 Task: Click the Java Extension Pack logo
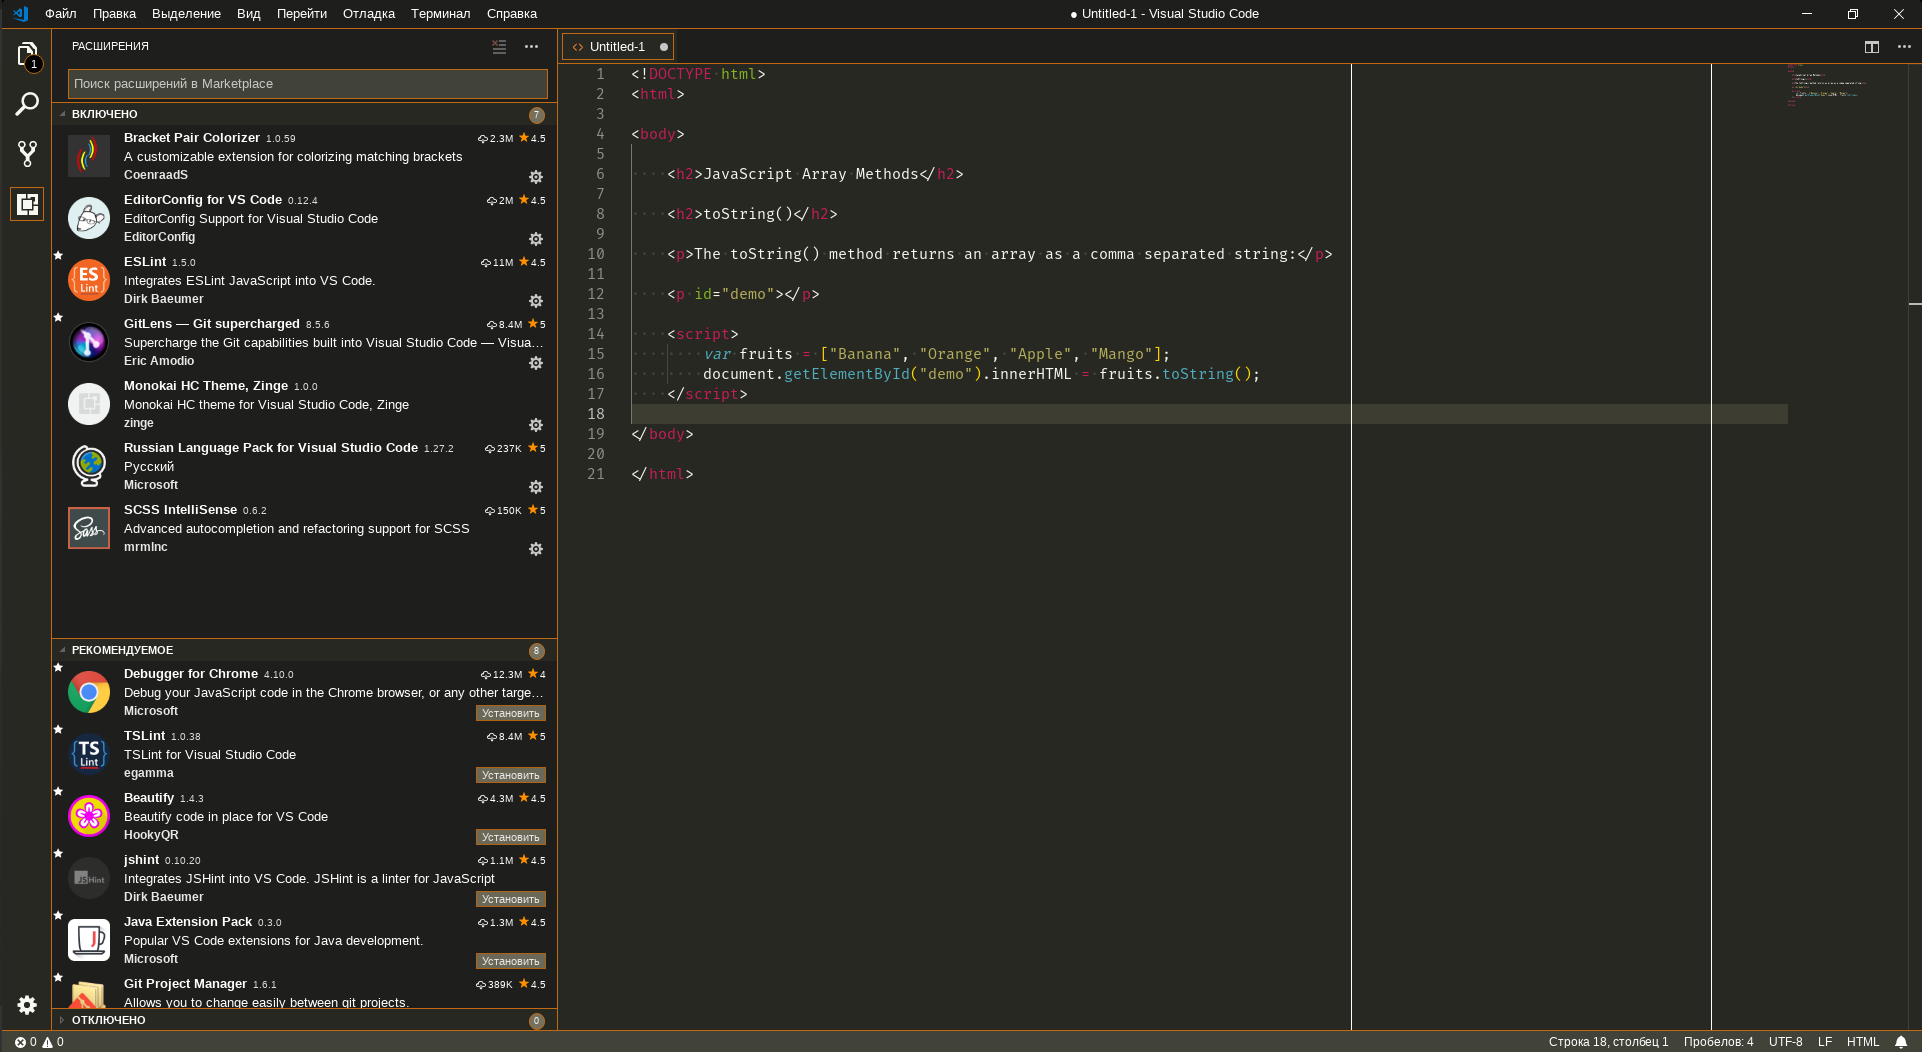89,940
